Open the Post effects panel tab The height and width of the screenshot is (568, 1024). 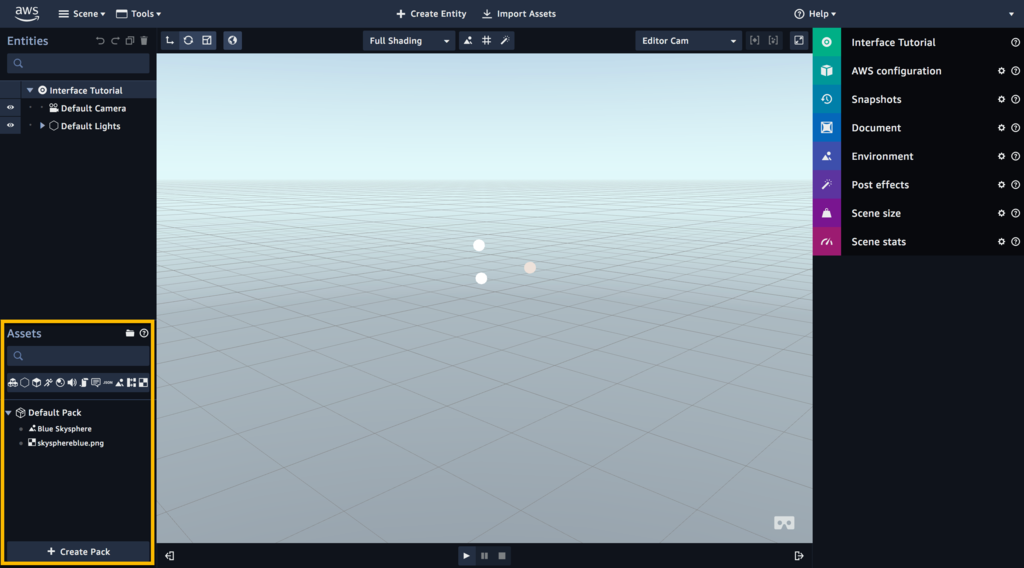[x=827, y=185]
